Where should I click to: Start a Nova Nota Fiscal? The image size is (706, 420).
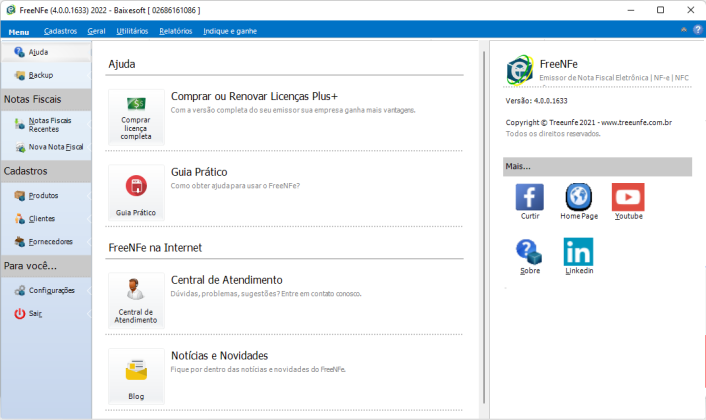pos(46,147)
